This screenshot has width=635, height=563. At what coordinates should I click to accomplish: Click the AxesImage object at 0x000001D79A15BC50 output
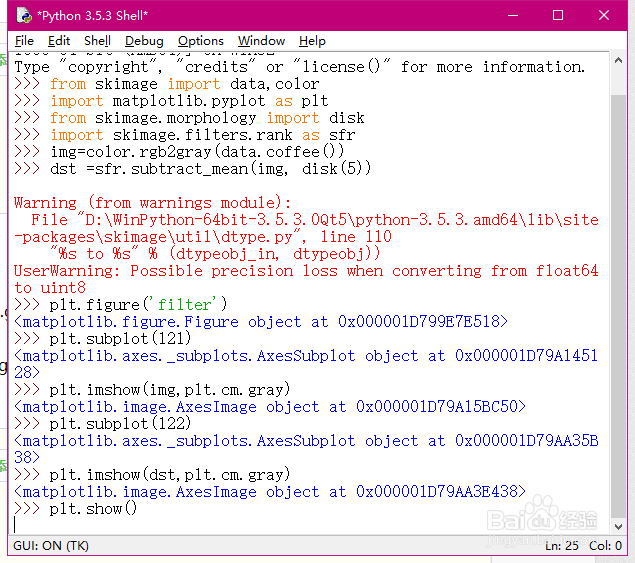point(270,407)
